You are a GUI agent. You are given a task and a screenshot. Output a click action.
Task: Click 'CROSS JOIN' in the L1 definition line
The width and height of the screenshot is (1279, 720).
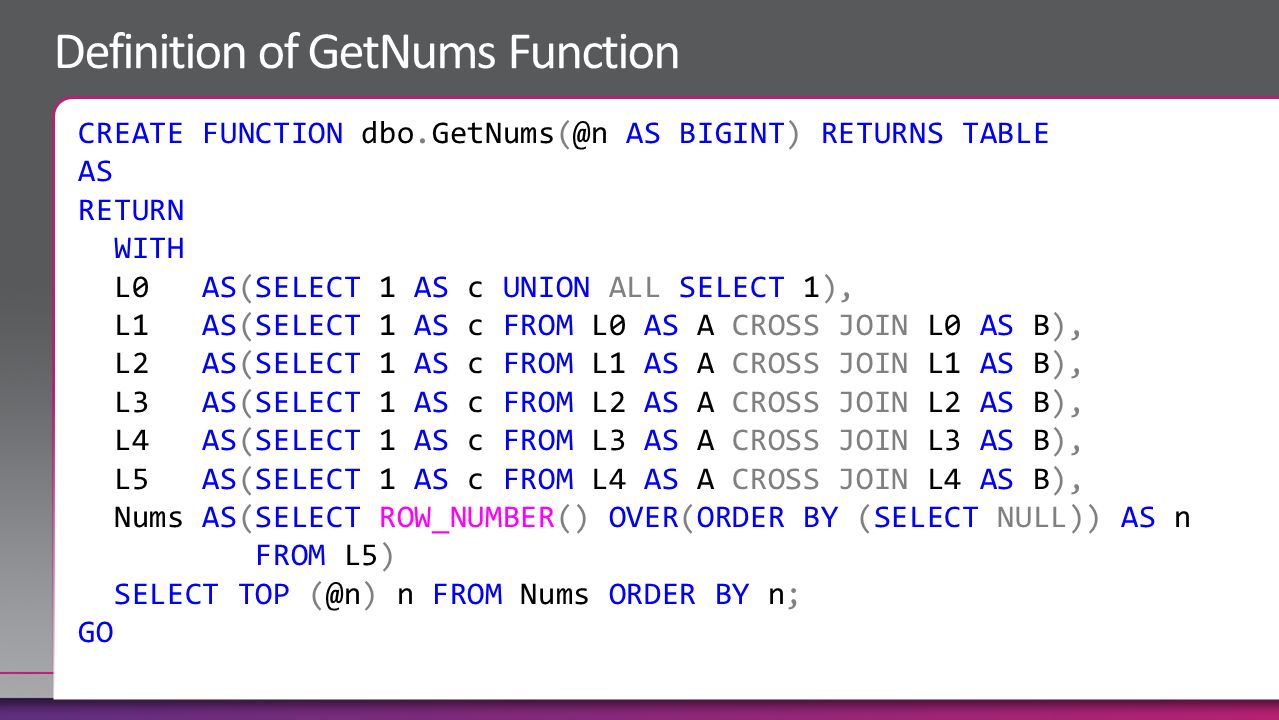click(x=820, y=326)
